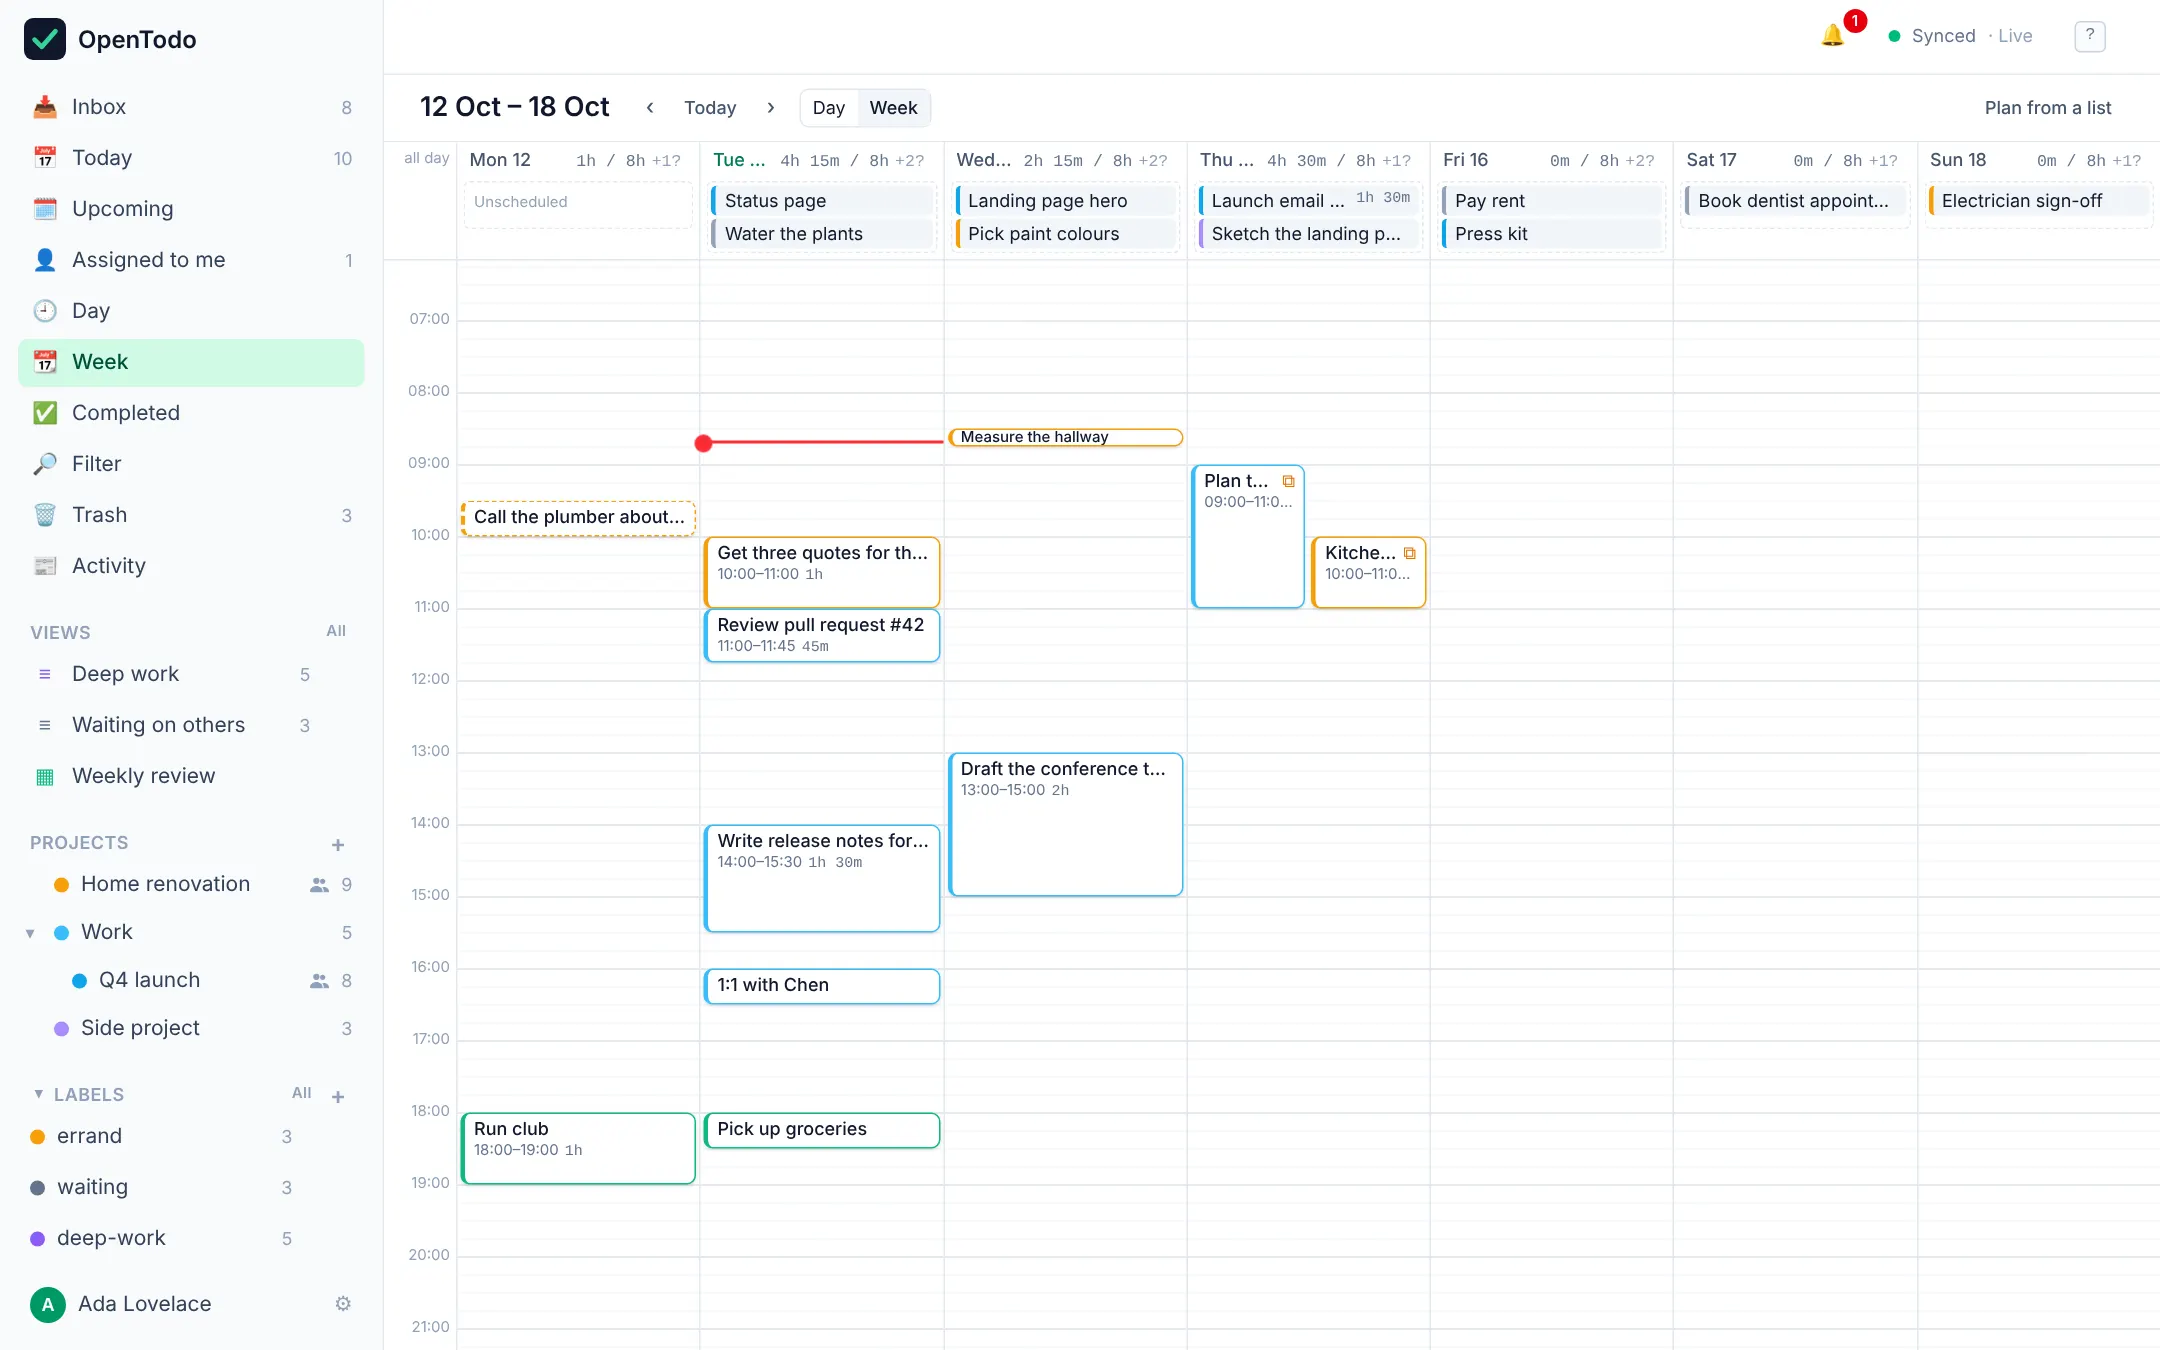Screen dimensions: 2160x1350
Task: Click the Deep work list icon
Action: tap(45, 674)
